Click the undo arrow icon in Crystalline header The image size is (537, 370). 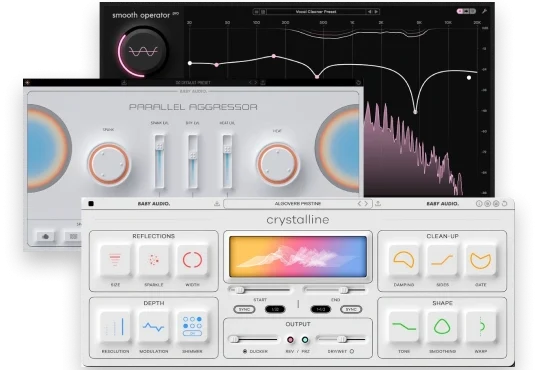pyautogui.click(x=504, y=204)
